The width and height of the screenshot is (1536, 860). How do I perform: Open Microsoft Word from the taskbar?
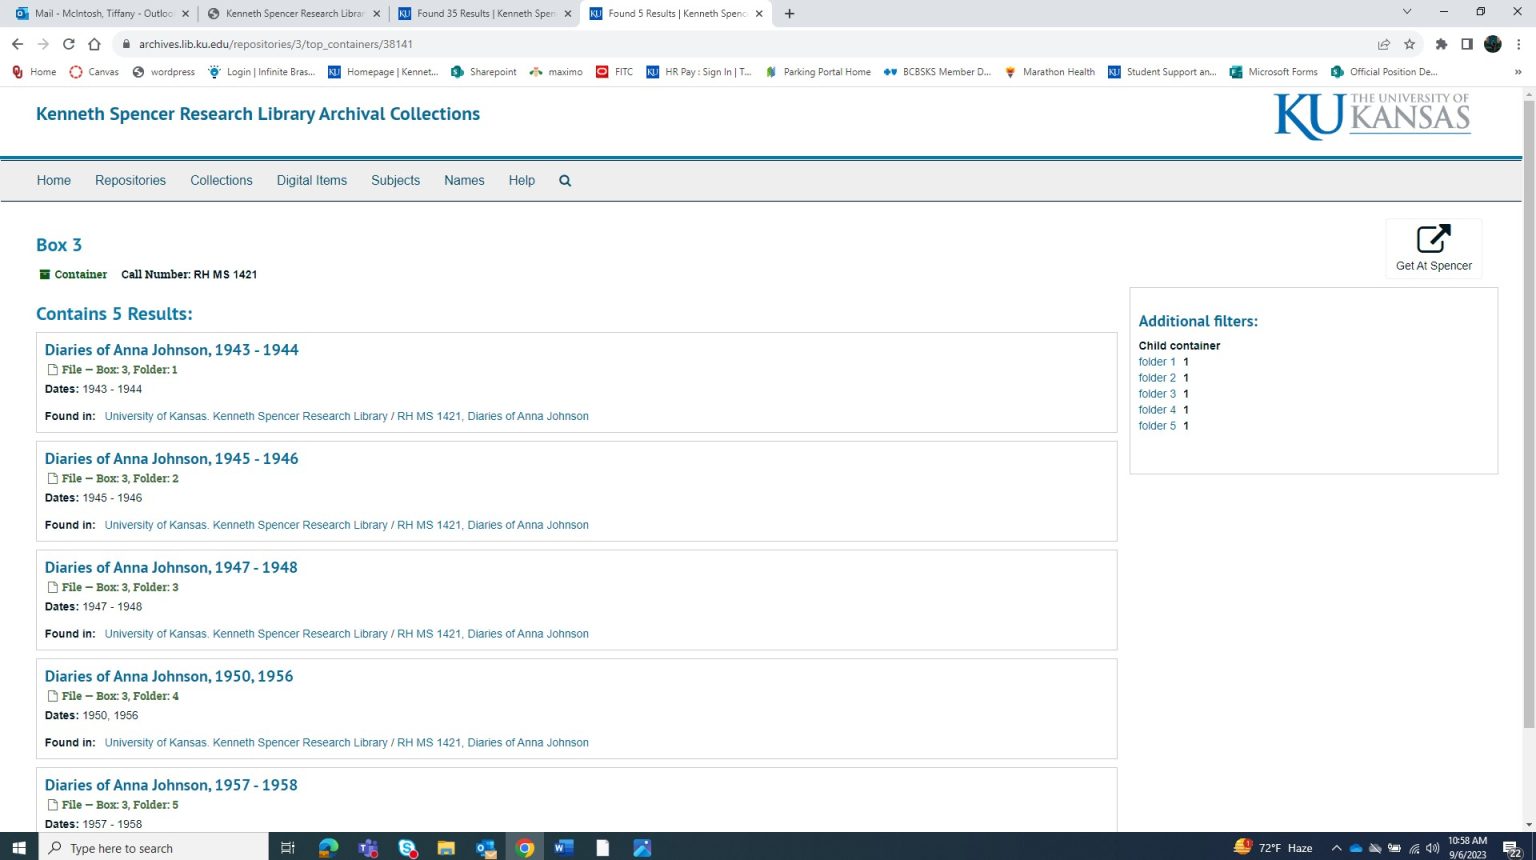tap(564, 848)
